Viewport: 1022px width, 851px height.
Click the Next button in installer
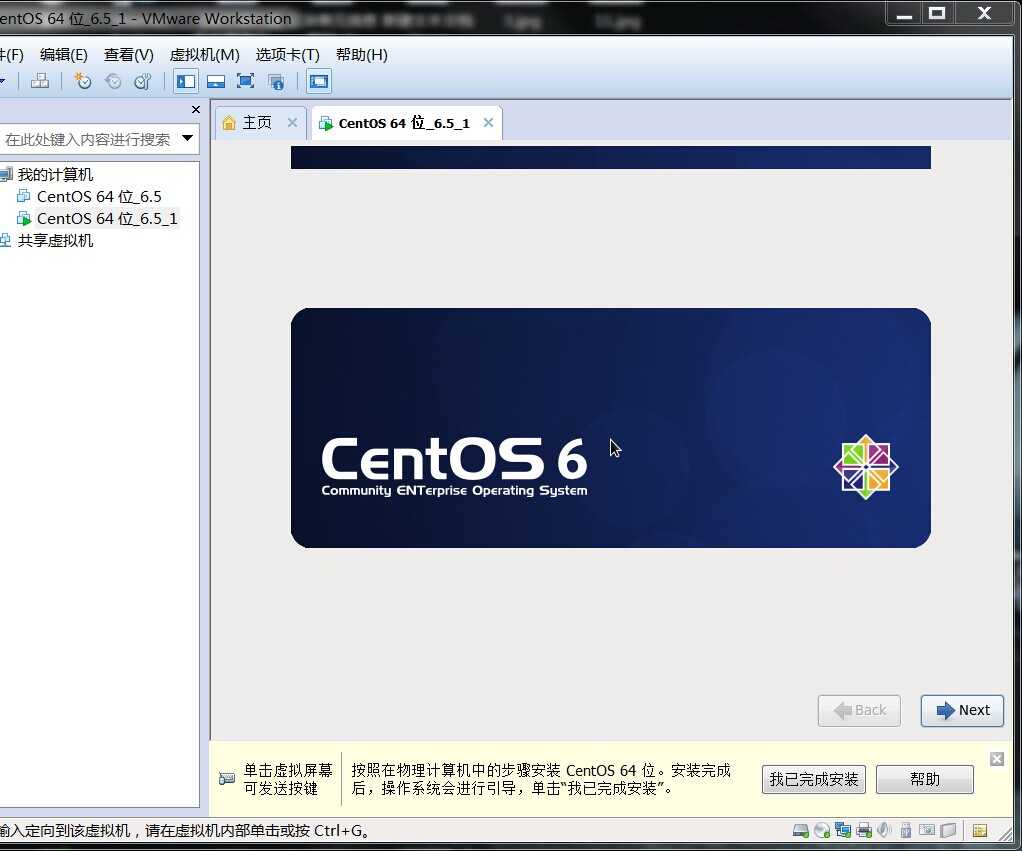click(x=962, y=710)
